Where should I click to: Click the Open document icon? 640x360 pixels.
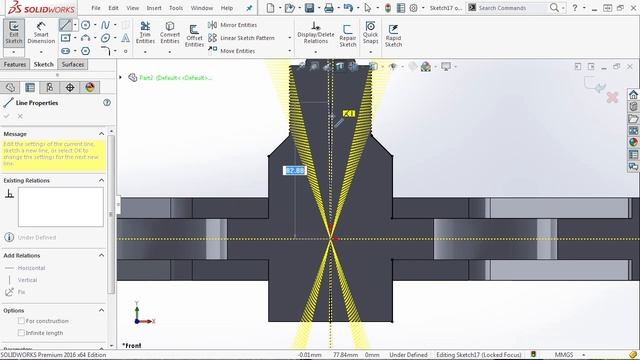coord(289,8)
